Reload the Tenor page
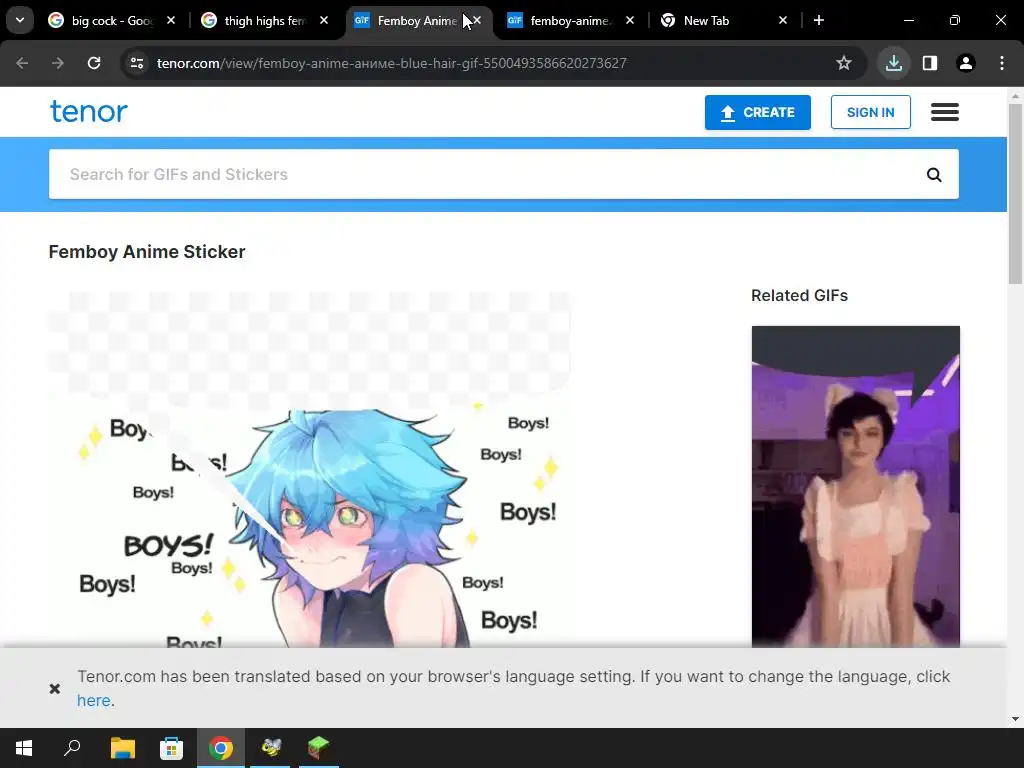This screenshot has width=1024, height=768. coord(94,63)
